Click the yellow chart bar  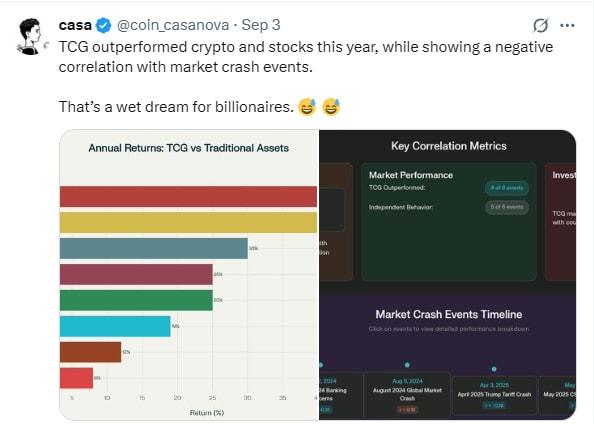click(x=188, y=222)
